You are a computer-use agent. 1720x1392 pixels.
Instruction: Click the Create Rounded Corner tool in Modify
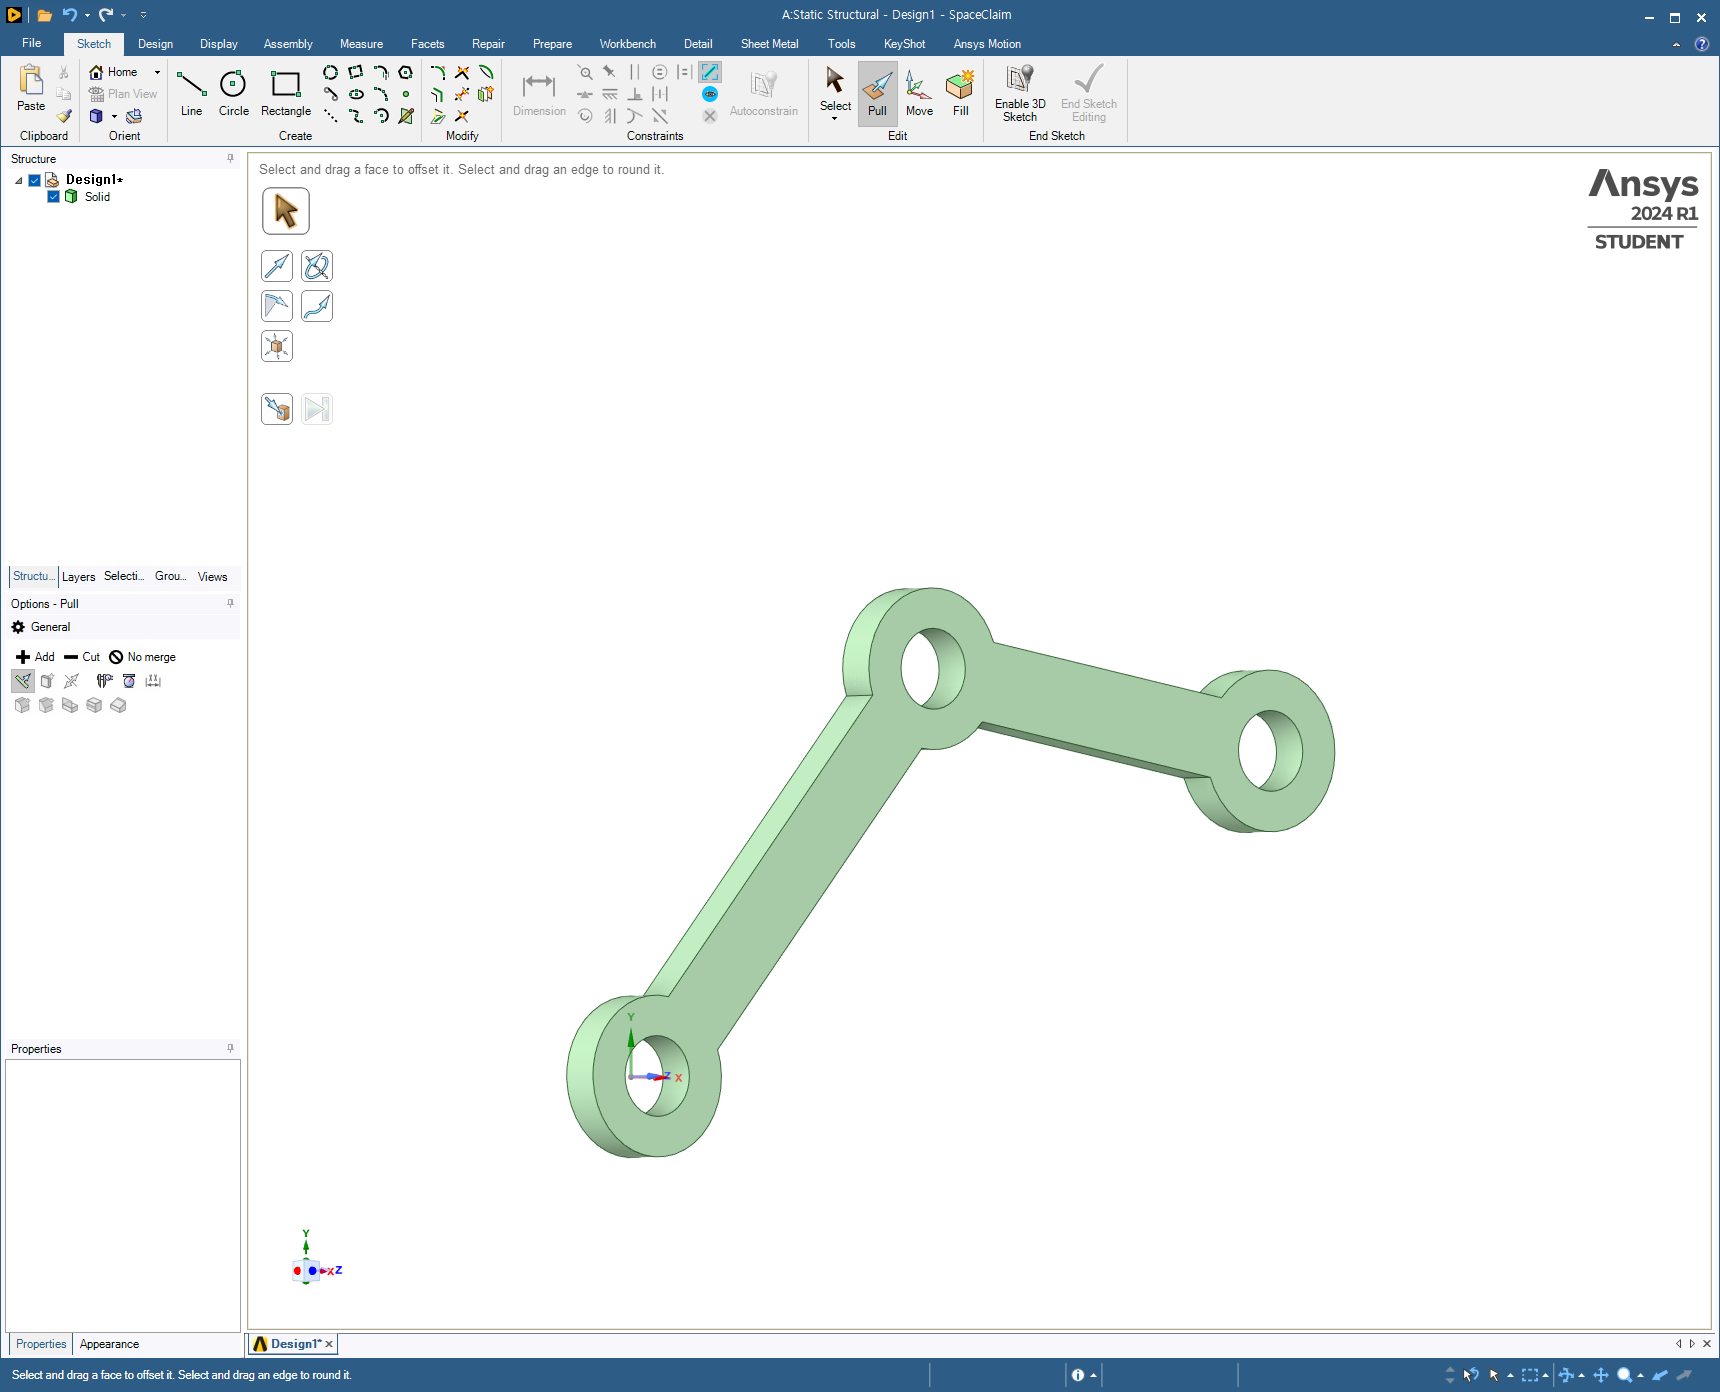tap(438, 72)
